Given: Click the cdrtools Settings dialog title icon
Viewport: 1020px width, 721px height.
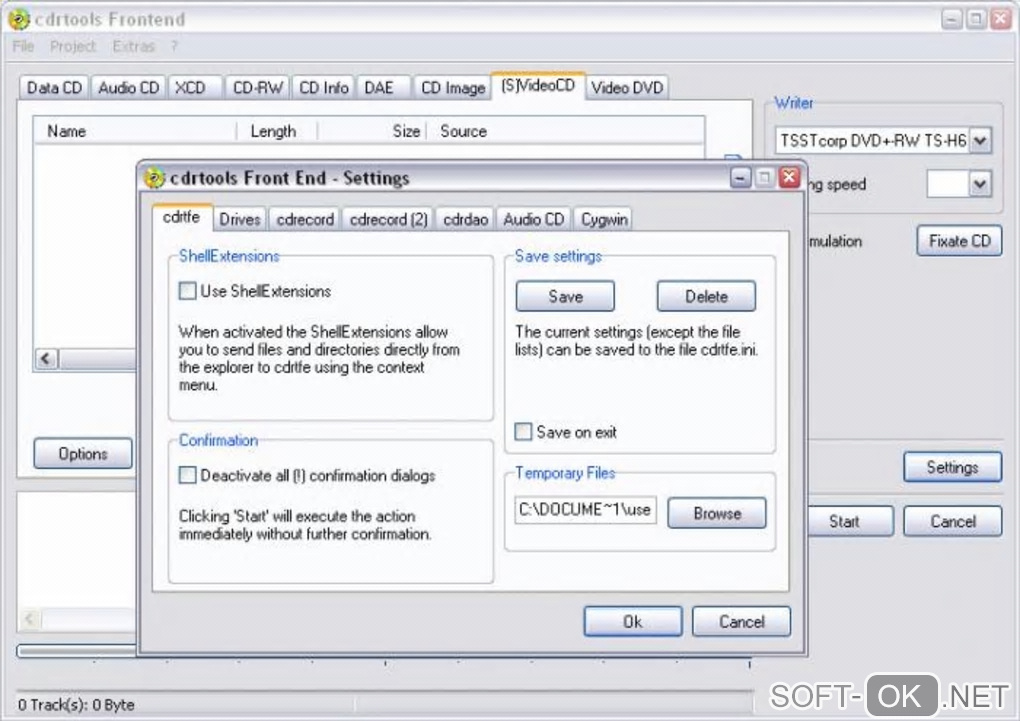Looking at the screenshot, I should tap(154, 178).
